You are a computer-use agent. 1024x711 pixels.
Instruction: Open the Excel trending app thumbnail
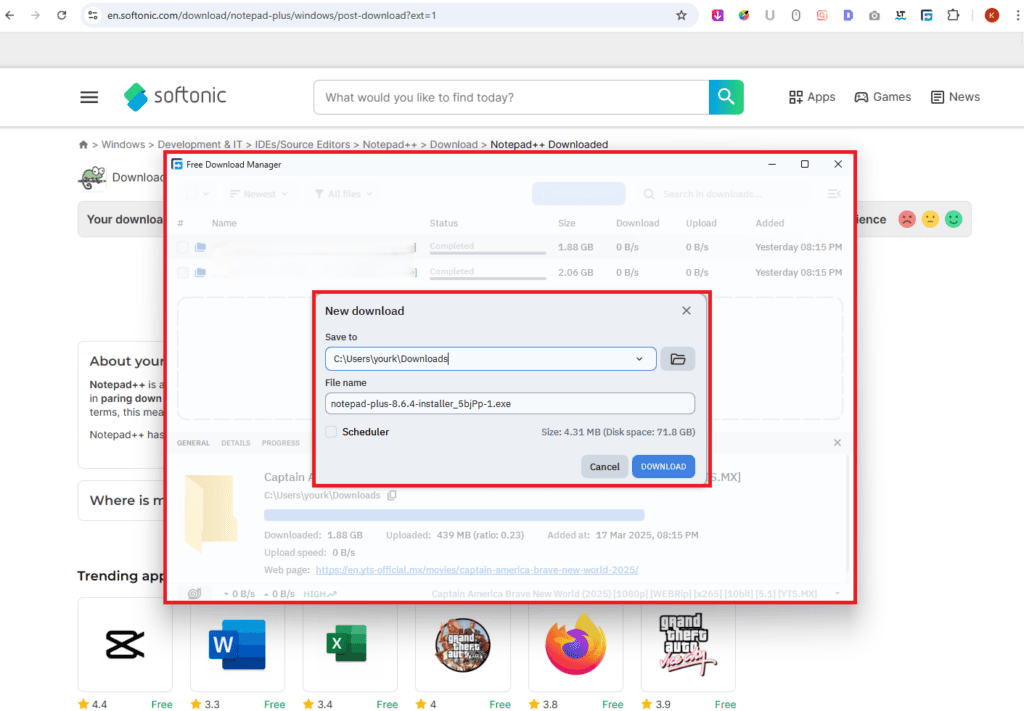(x=349, y=645)
